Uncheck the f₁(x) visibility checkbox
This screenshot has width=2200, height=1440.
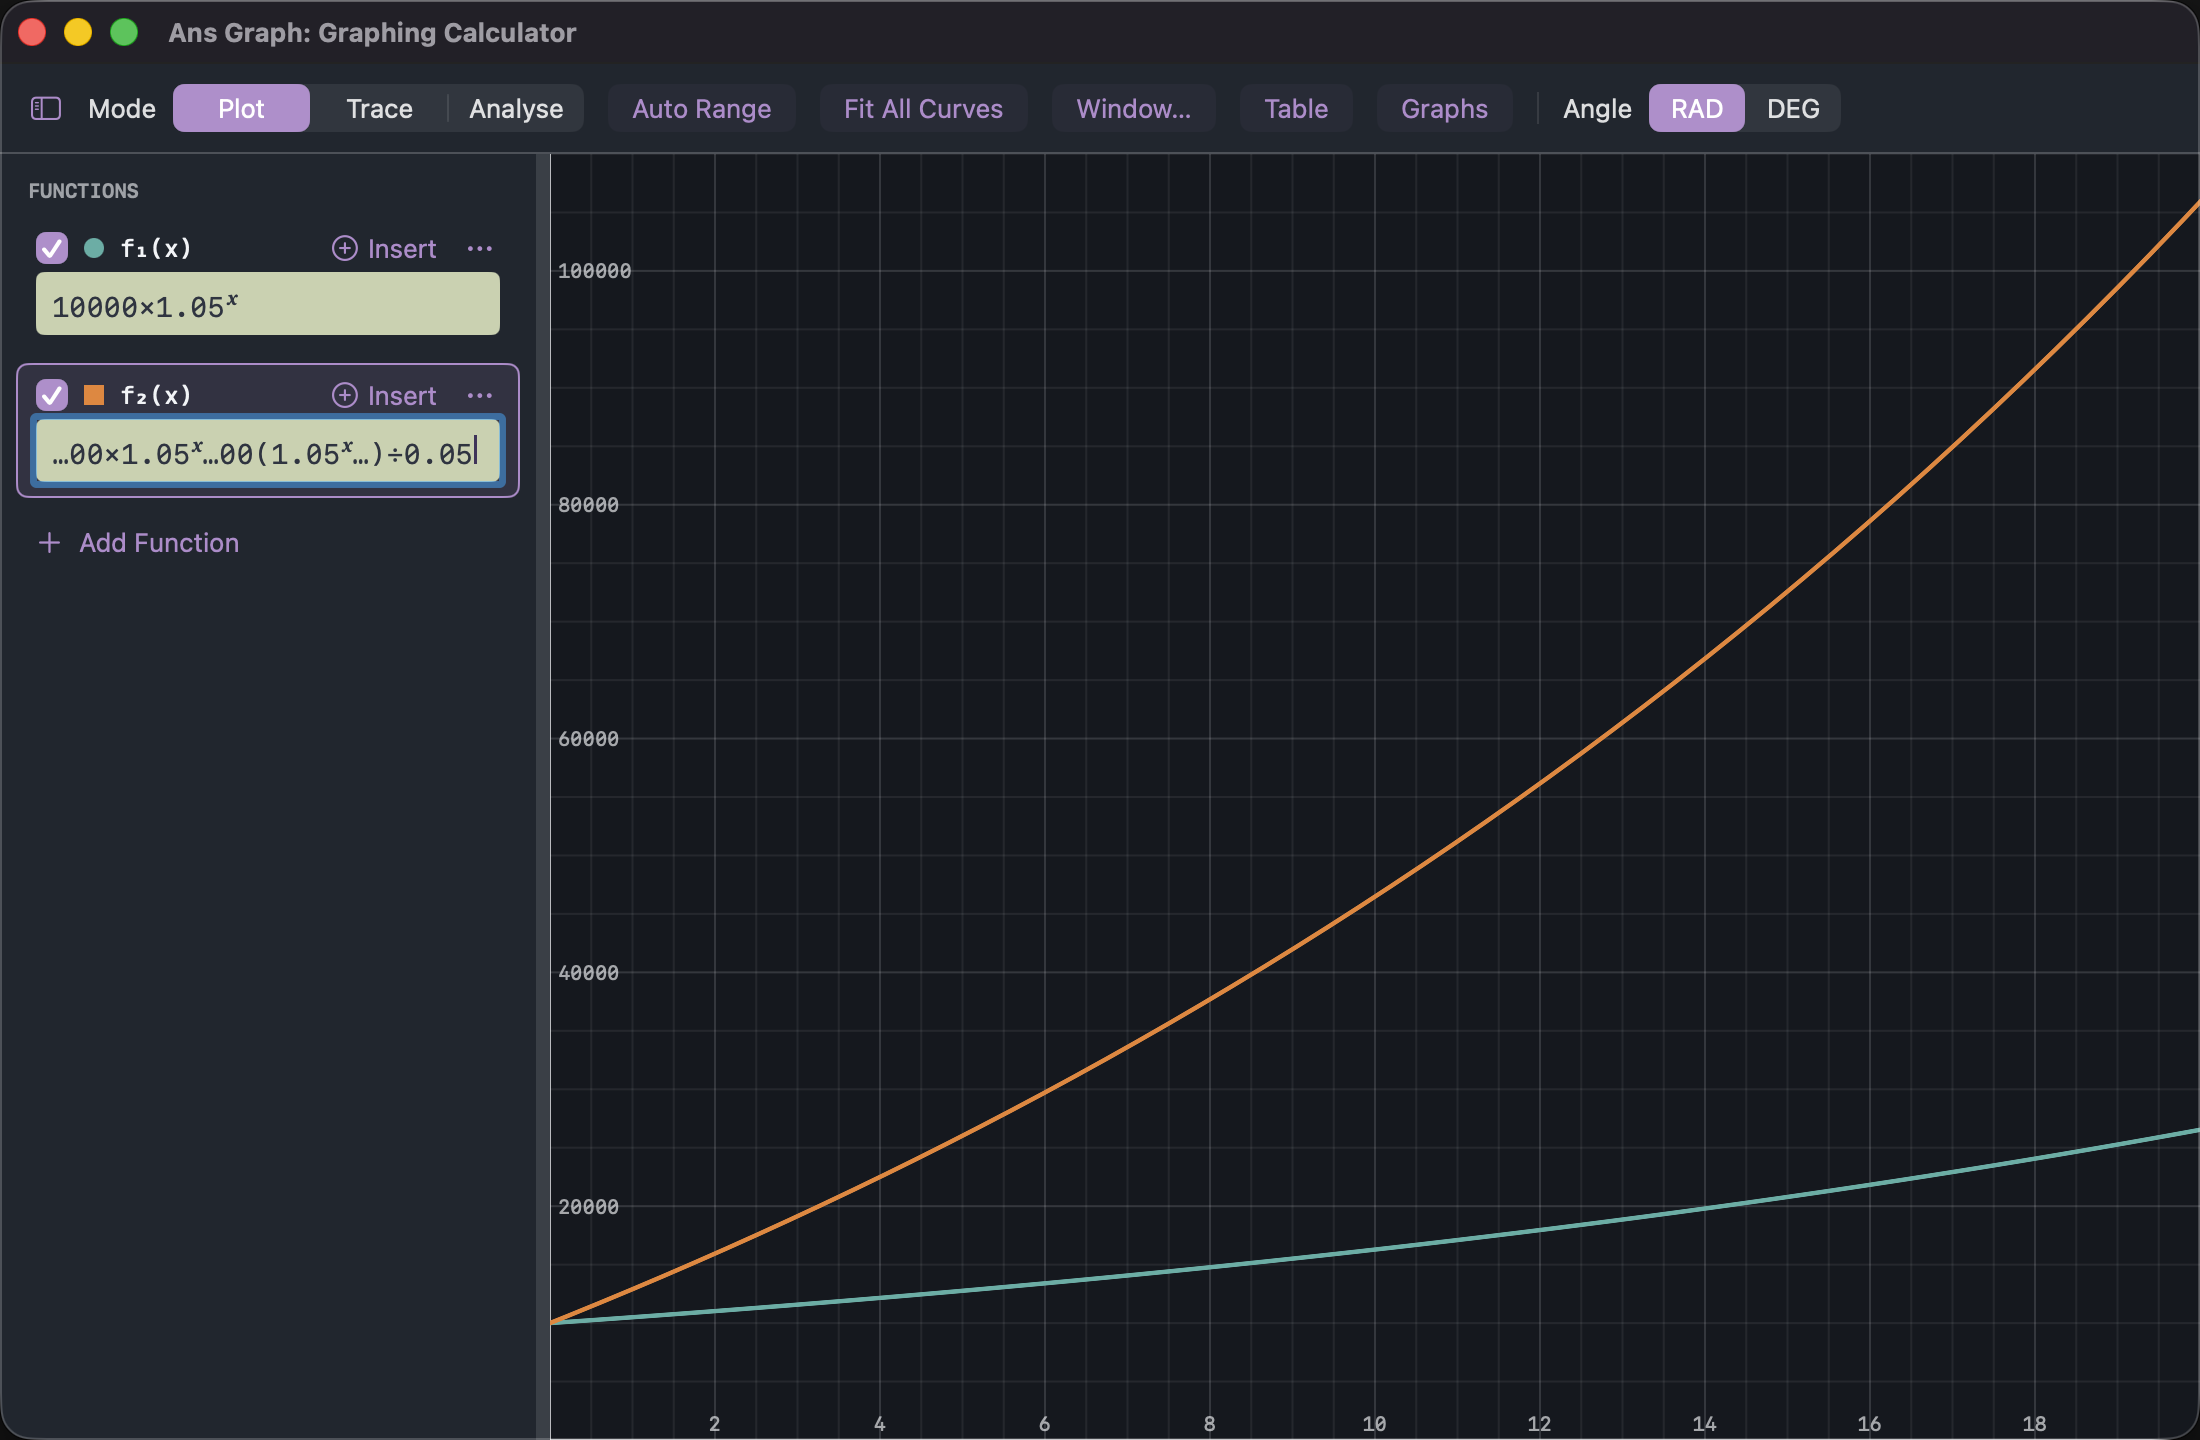(52, 248)
